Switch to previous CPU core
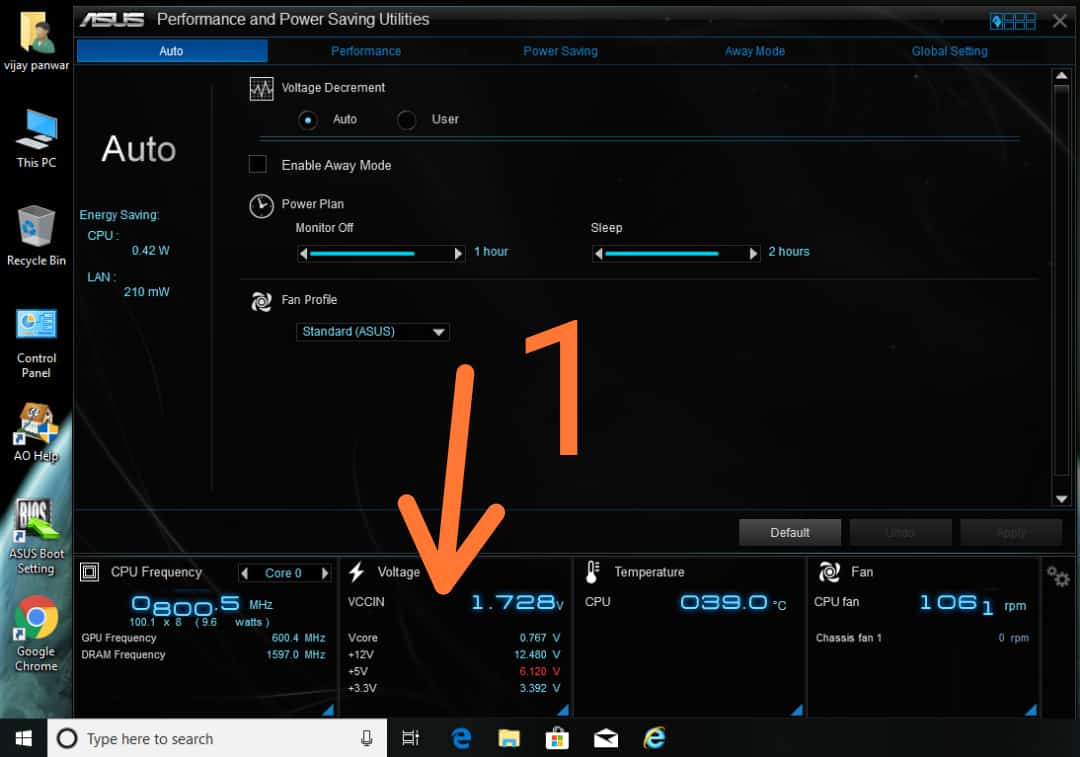The width and height of the screenshot is (1080, 757). (x=245, y=573)
